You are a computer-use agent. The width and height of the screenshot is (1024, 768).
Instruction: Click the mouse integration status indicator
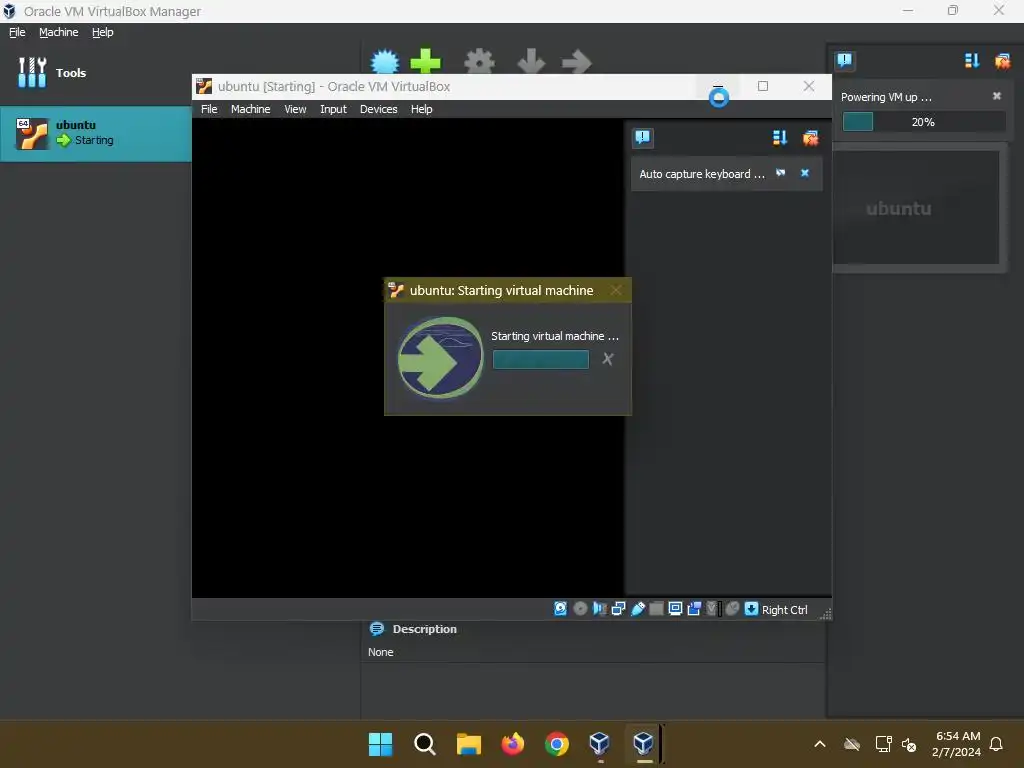click(x=732, y=609)
